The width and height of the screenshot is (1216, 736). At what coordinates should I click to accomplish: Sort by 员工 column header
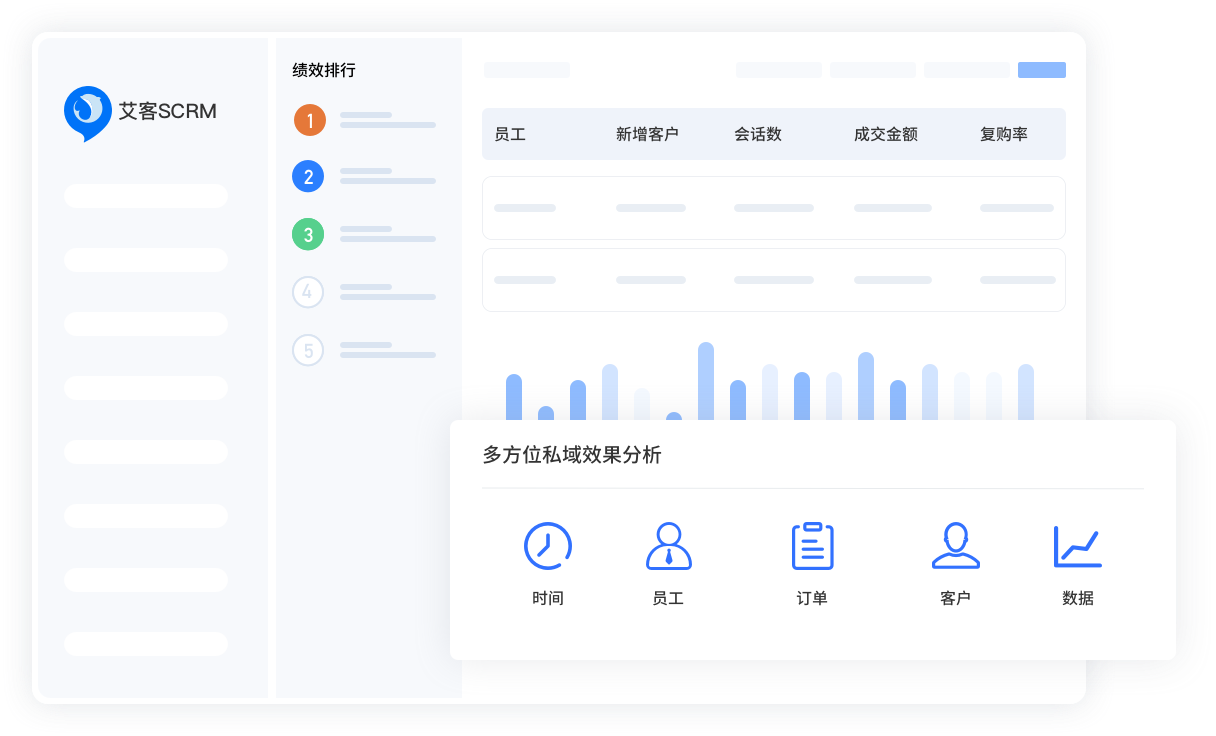510,134
